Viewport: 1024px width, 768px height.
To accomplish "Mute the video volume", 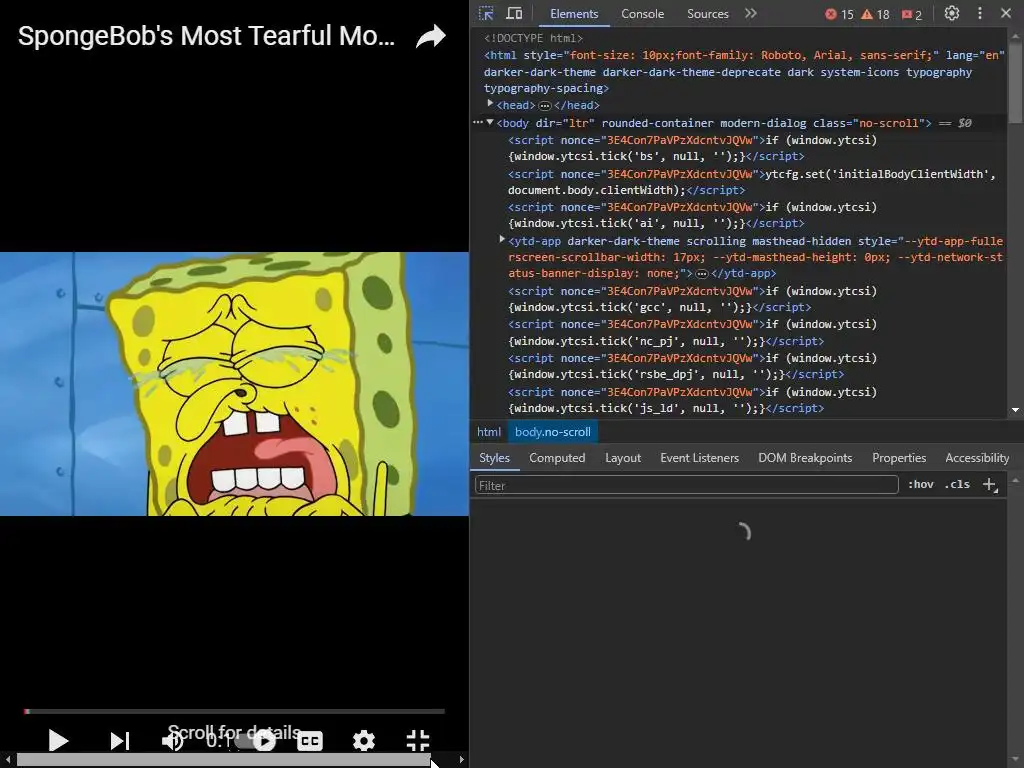I will click(x=173, y=741).
